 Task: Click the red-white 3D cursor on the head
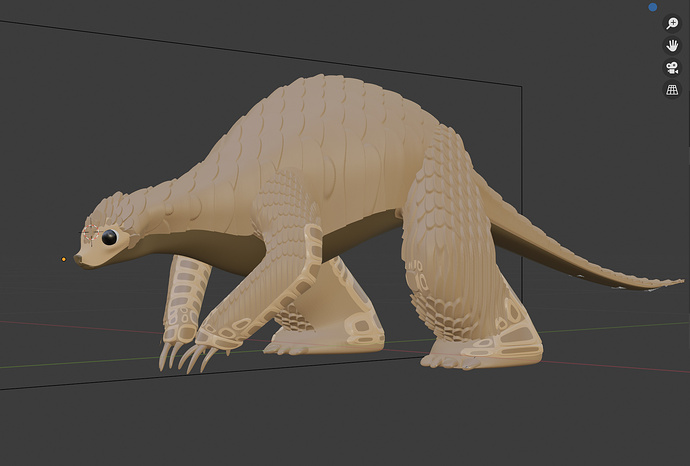coord(91,232)
